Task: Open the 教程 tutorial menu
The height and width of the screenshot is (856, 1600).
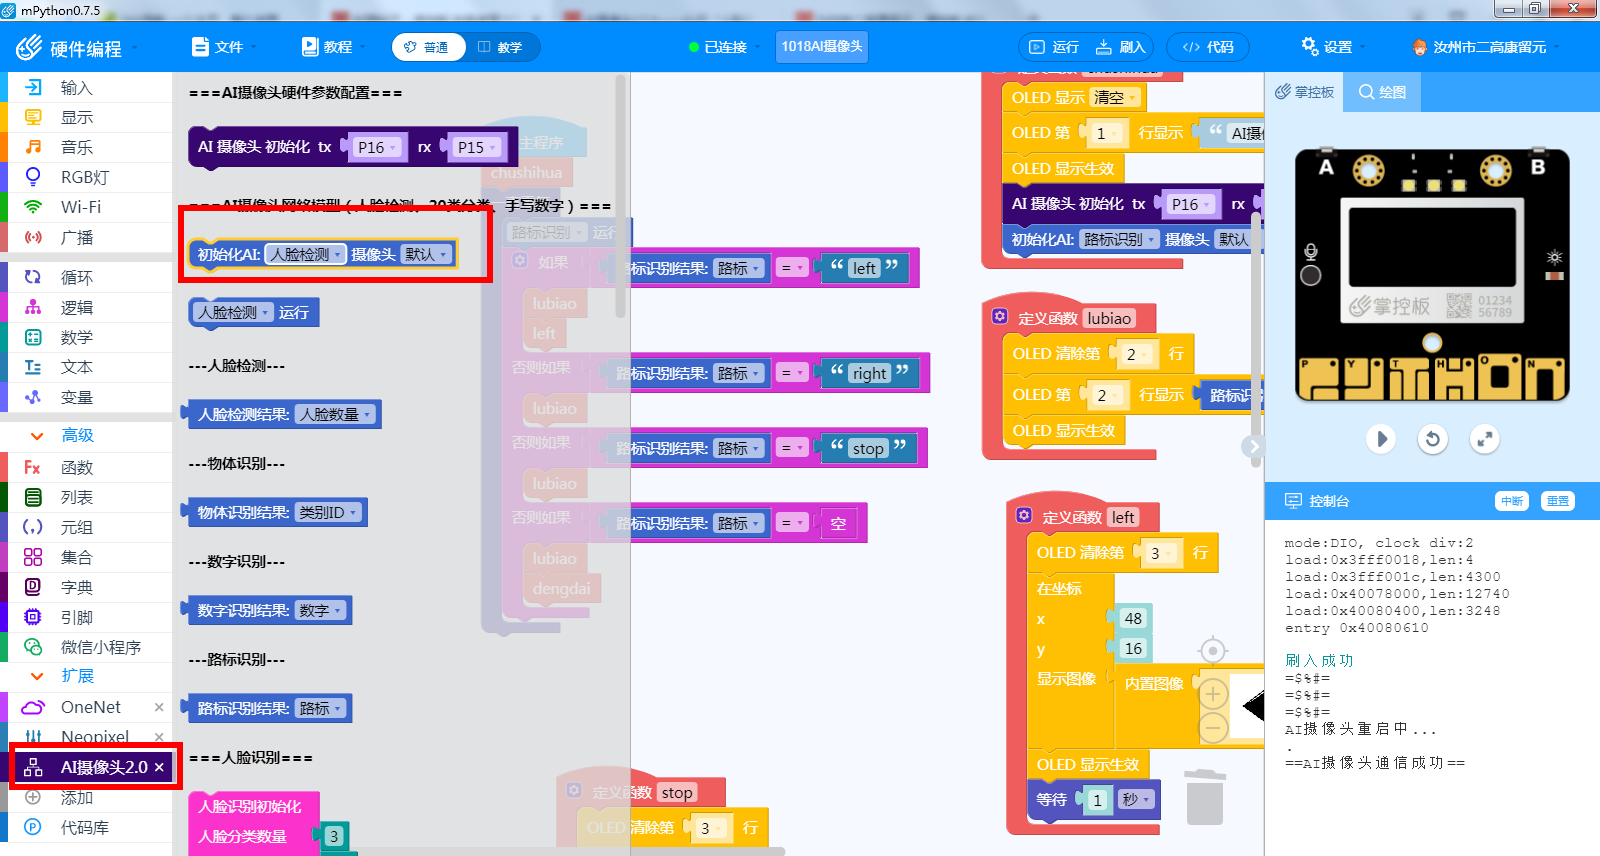Action: tap(332, 47)
